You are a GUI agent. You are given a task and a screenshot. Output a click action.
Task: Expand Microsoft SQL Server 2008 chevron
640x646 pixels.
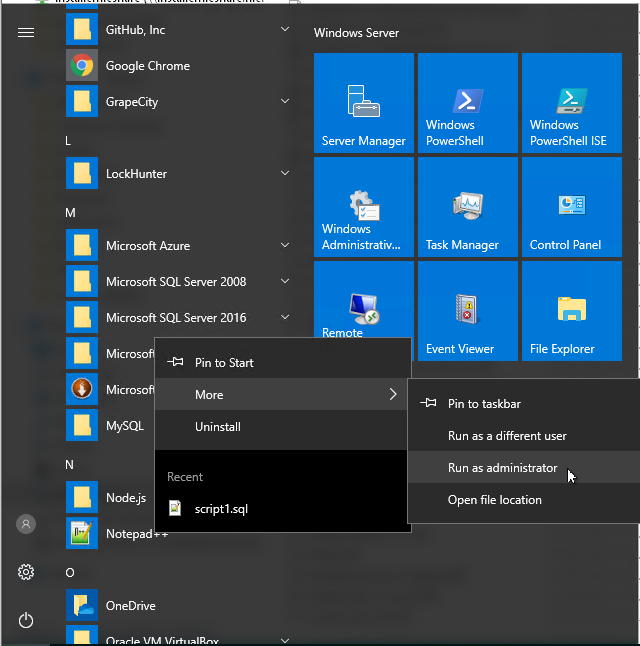pyautogui.click(x=285, y=281)
